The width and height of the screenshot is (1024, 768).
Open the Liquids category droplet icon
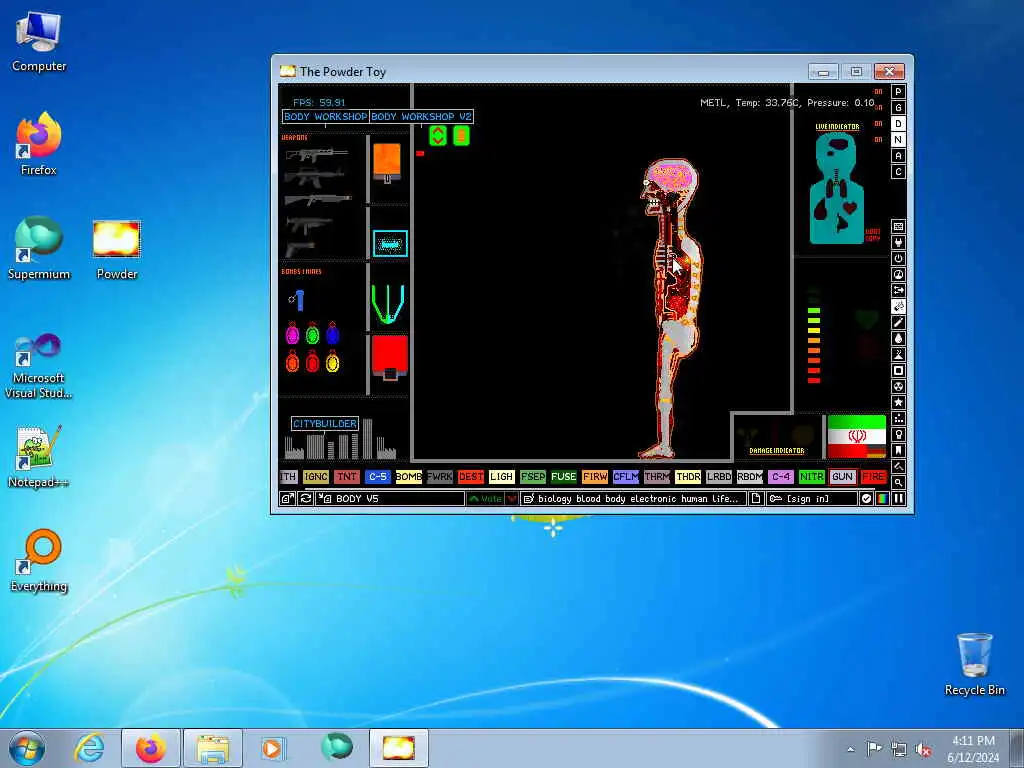tap(898, 338)
